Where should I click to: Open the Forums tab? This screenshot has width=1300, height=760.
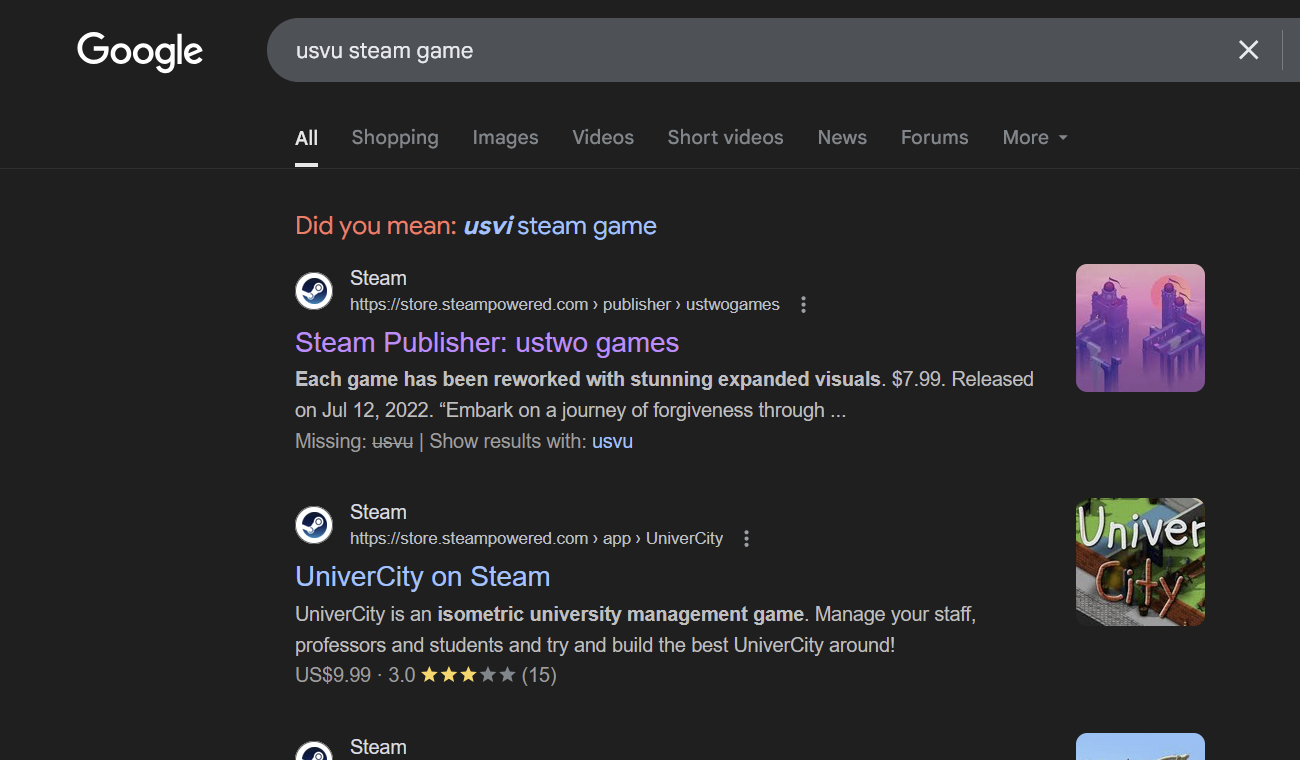coord(934,138)
